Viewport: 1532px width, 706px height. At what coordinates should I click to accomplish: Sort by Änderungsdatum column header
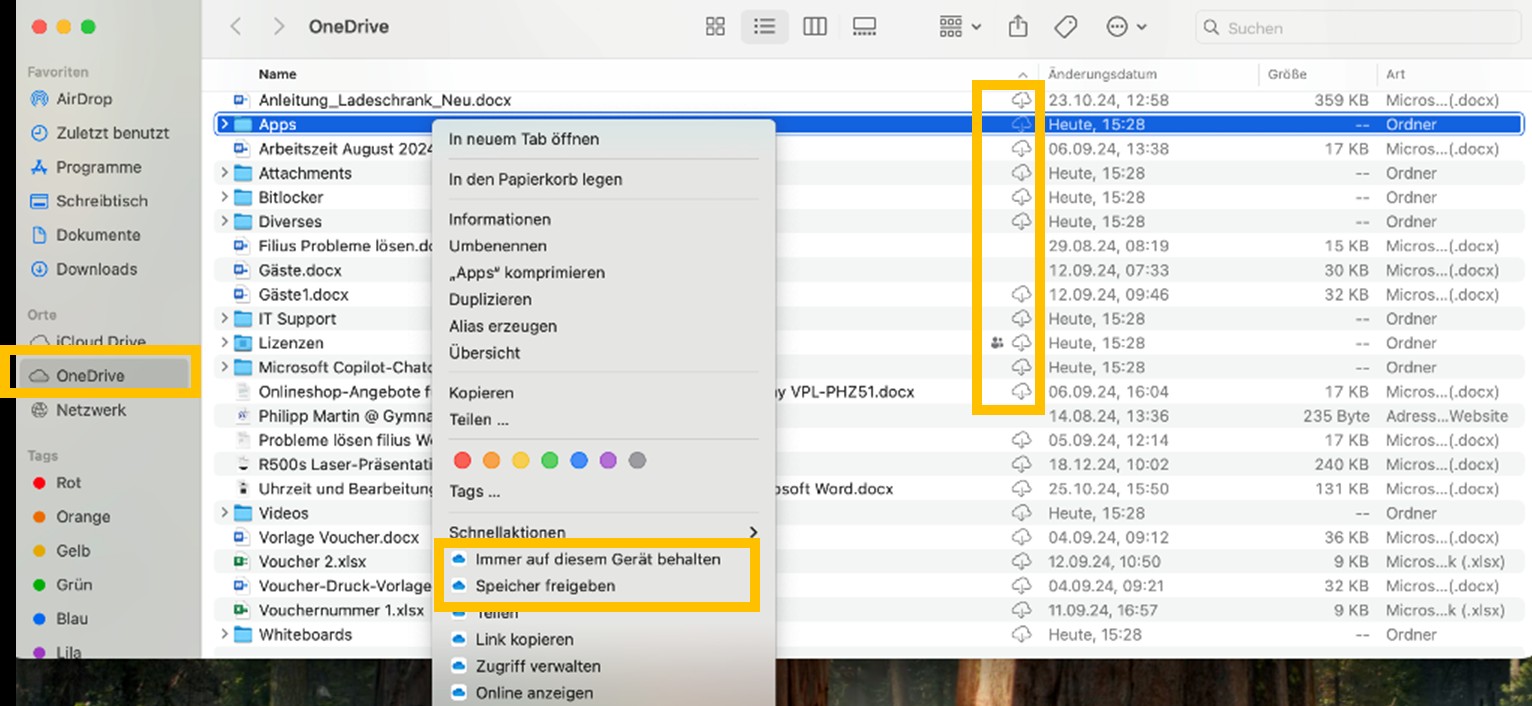(x=1102, y=74)
